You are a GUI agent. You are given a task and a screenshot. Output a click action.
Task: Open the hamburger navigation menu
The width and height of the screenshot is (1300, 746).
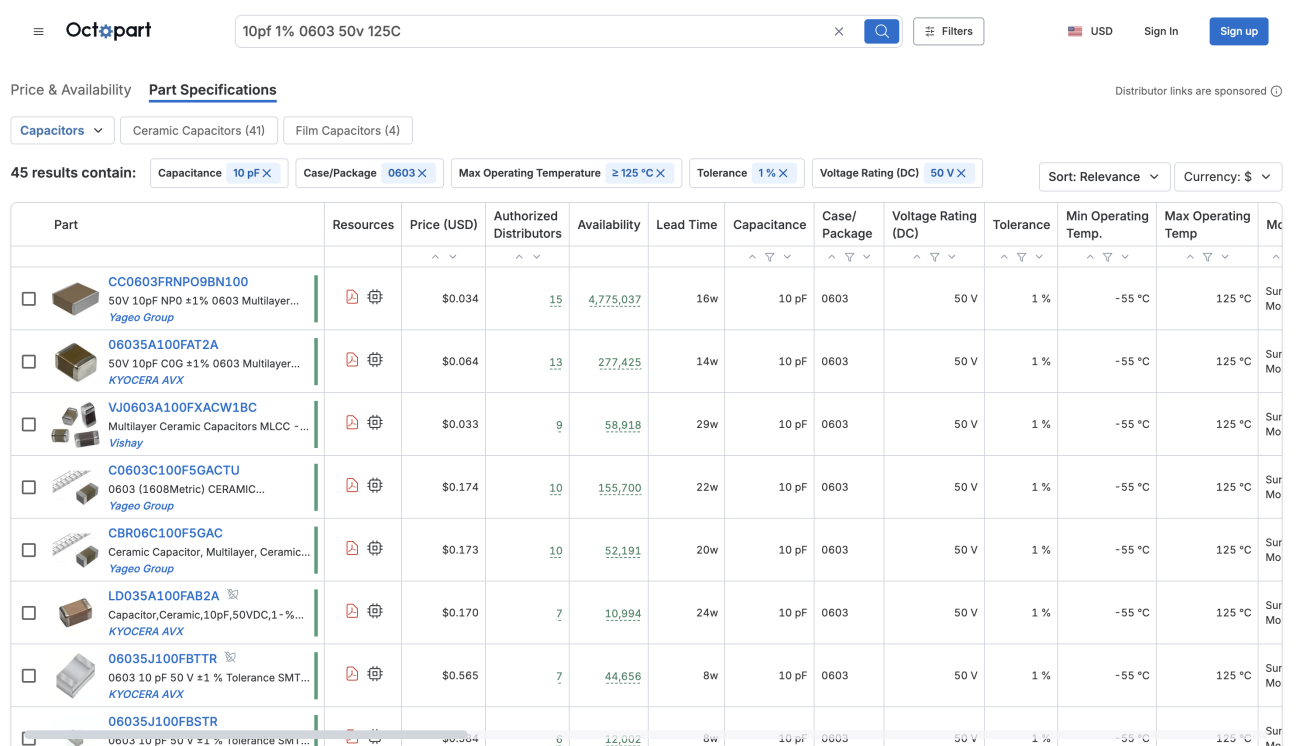(x=38, y=31)
